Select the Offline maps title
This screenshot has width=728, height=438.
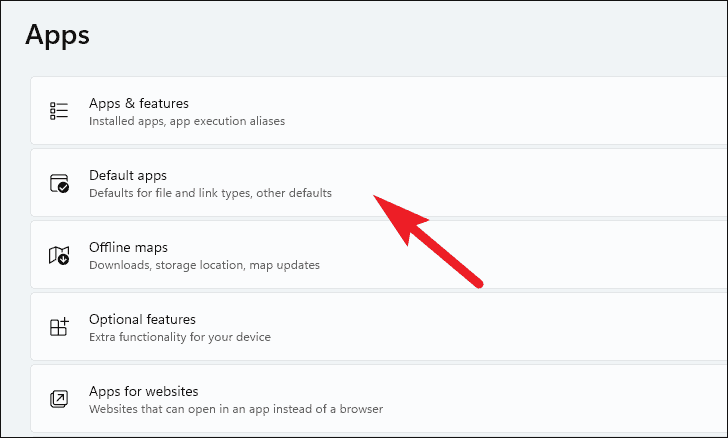[x=128, y=247]
